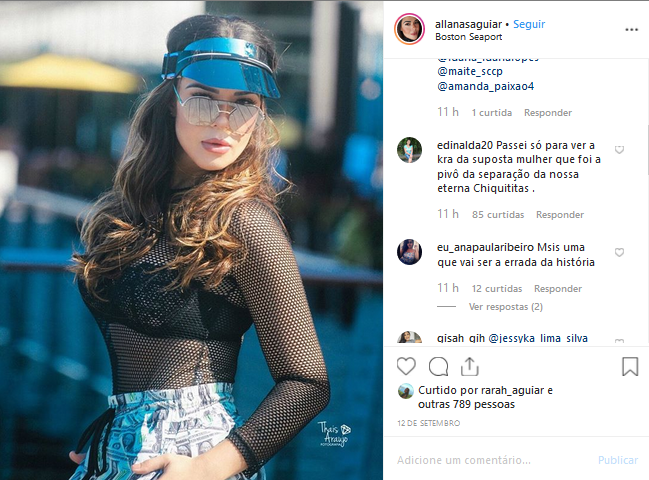The image size is (649, 480).
Task: Open allanasaguiar's profile picture story
Action: [409, 29]
